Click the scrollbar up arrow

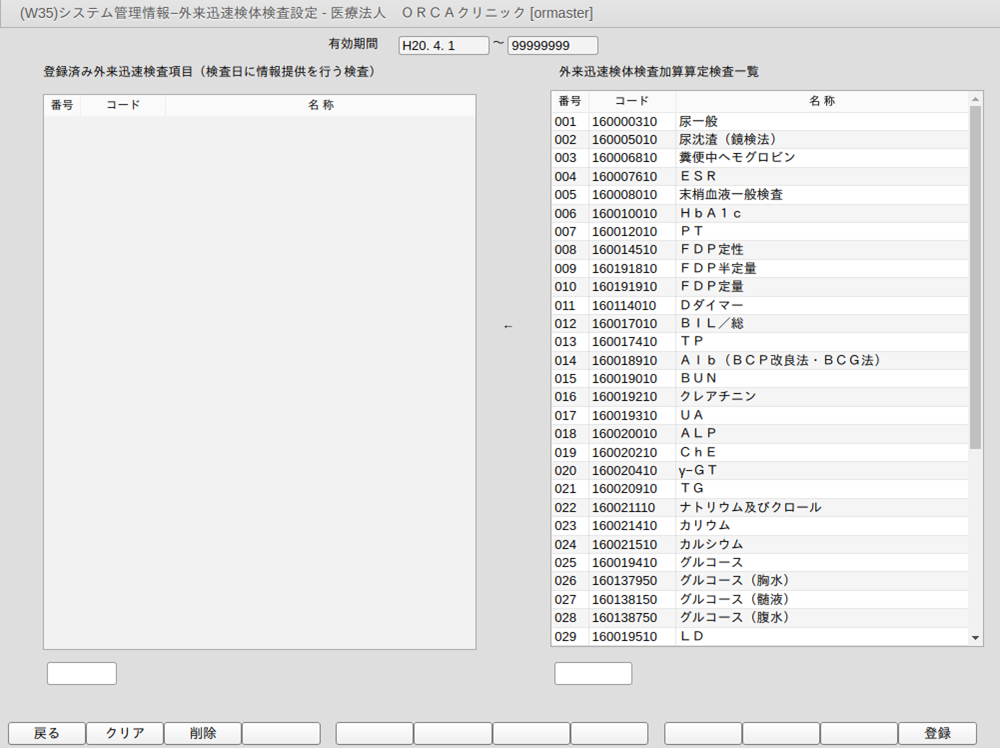[x=975, y=99]
